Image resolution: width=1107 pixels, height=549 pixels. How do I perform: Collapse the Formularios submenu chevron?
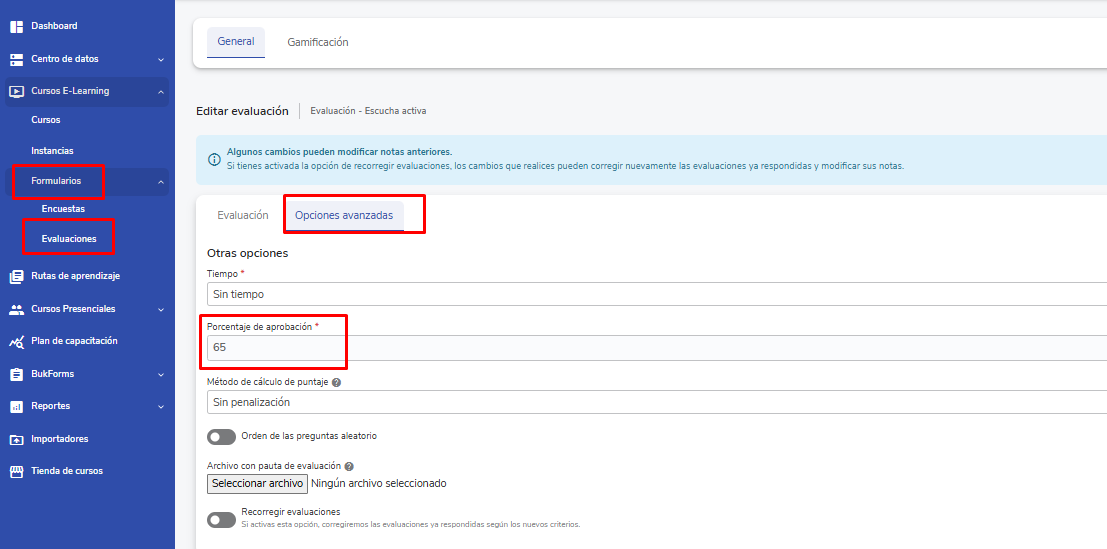[161, 182]
